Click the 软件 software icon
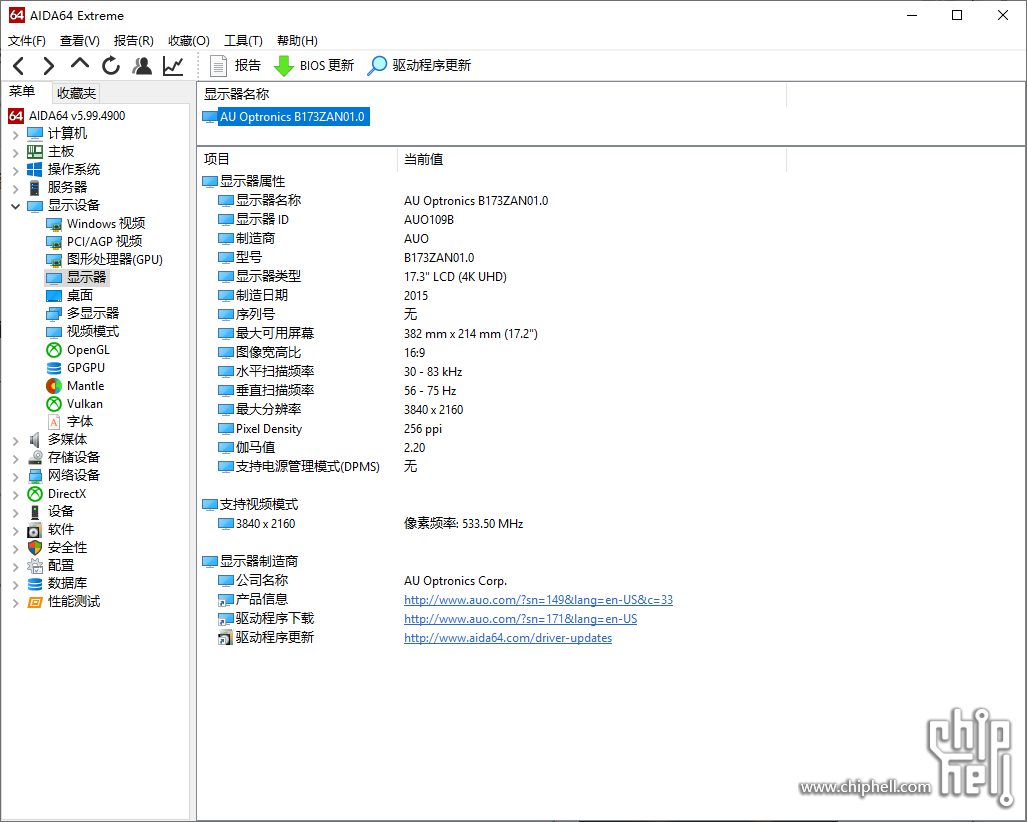The width and height of the screenshot is (1027, 822). tap(35, 530)
